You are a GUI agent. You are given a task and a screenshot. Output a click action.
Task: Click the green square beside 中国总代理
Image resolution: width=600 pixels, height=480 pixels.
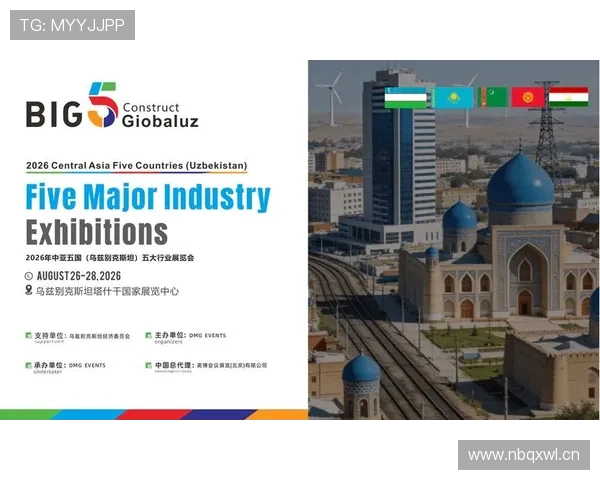pos(147,366)
